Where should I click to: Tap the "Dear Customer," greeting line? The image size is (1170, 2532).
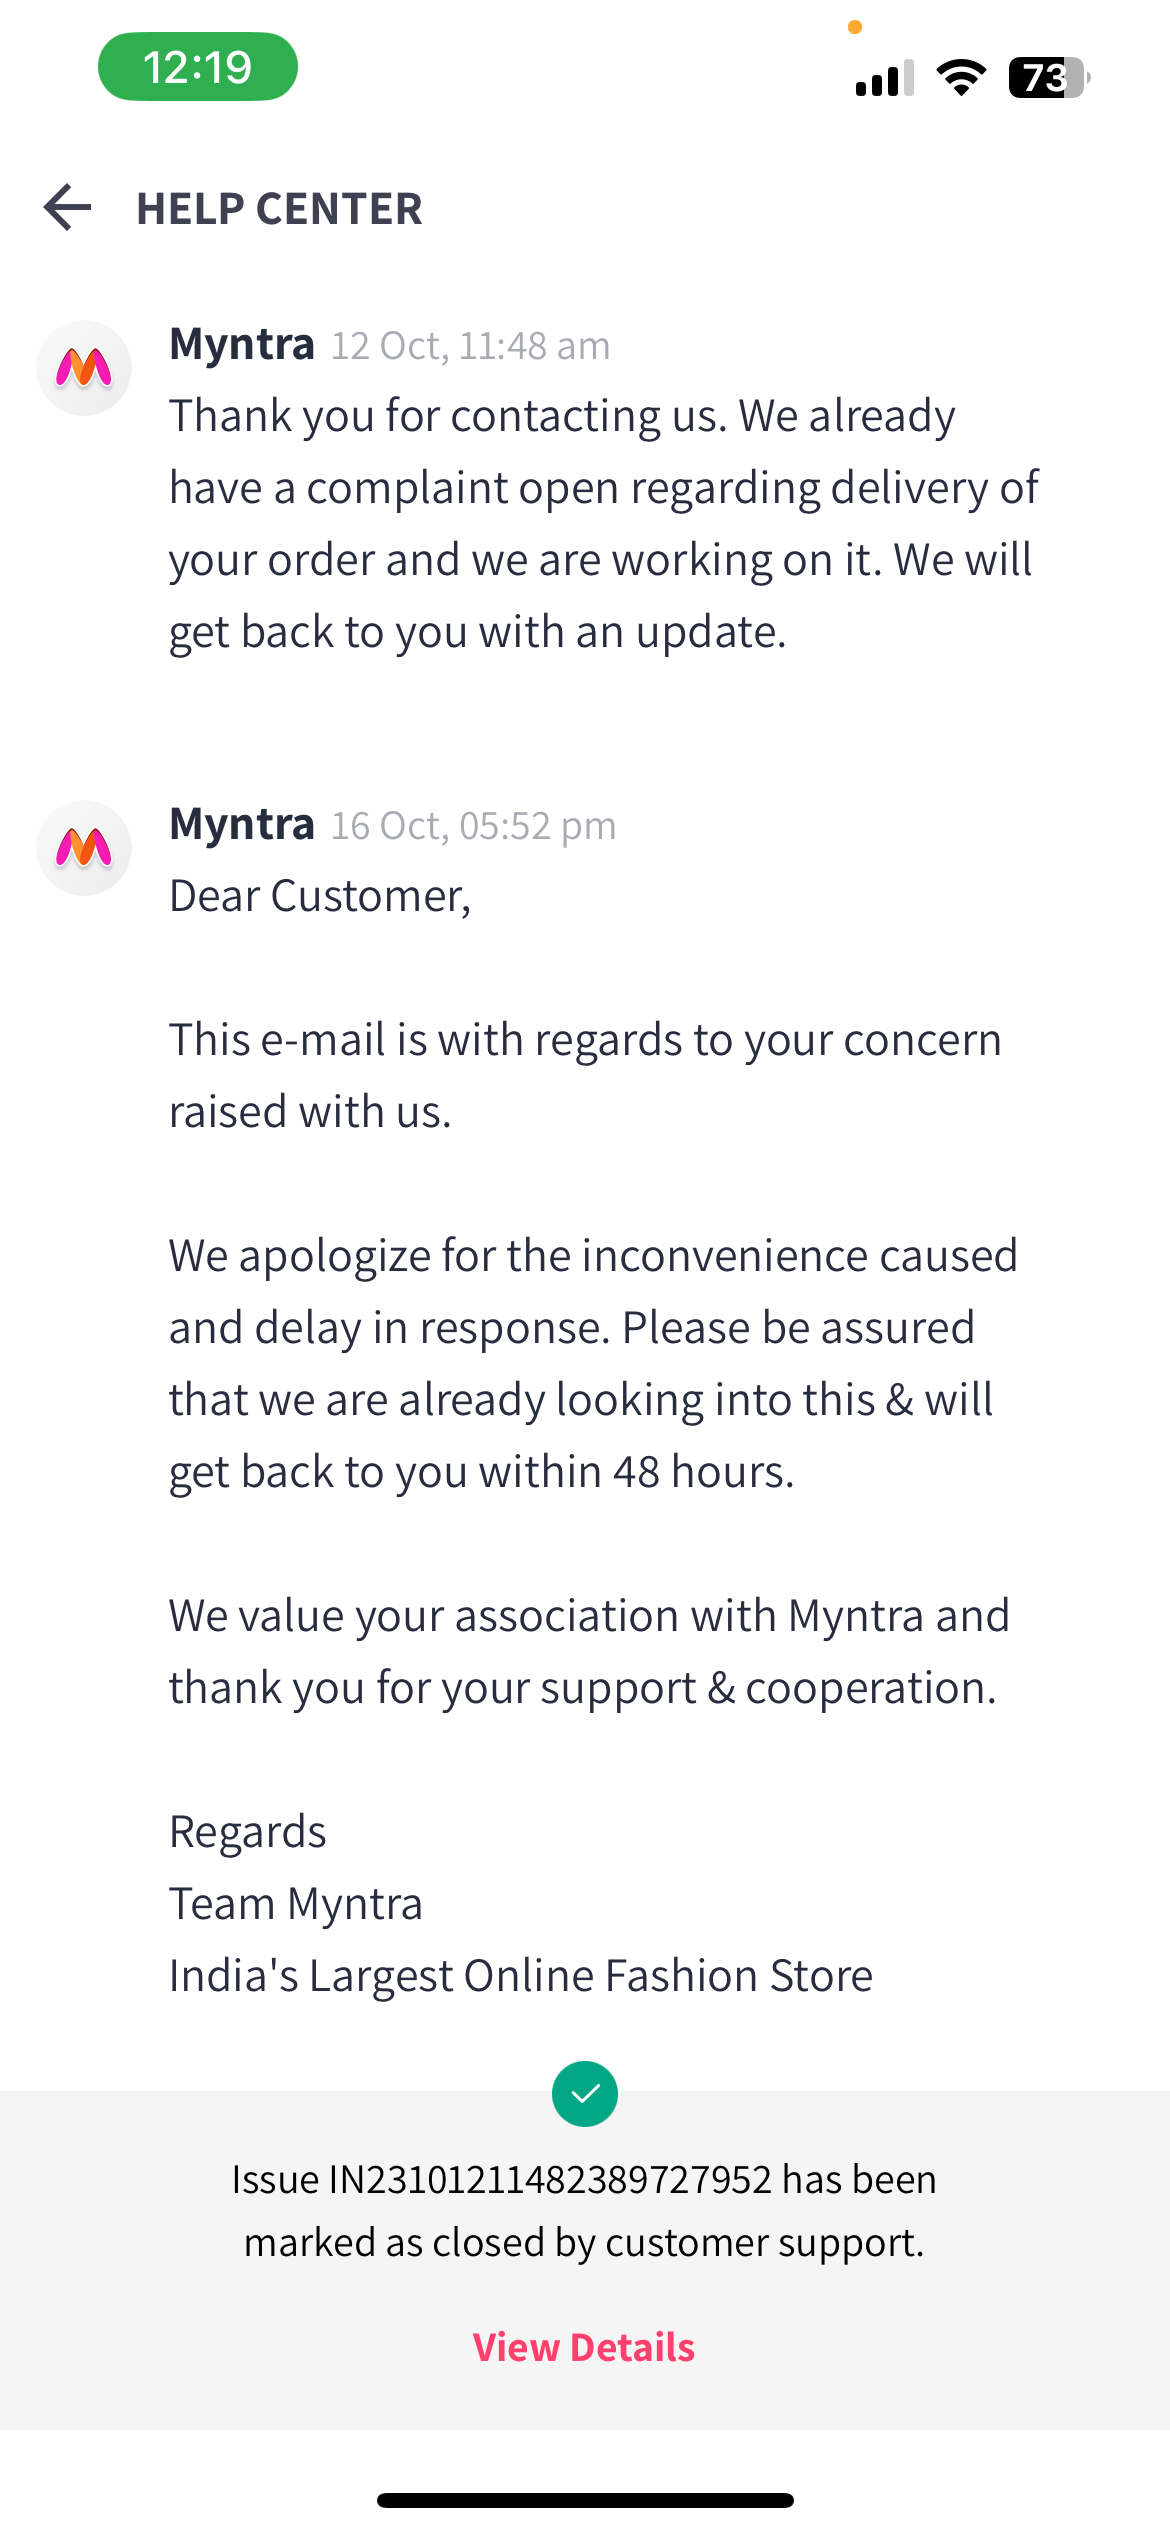(x=320, y=896)
